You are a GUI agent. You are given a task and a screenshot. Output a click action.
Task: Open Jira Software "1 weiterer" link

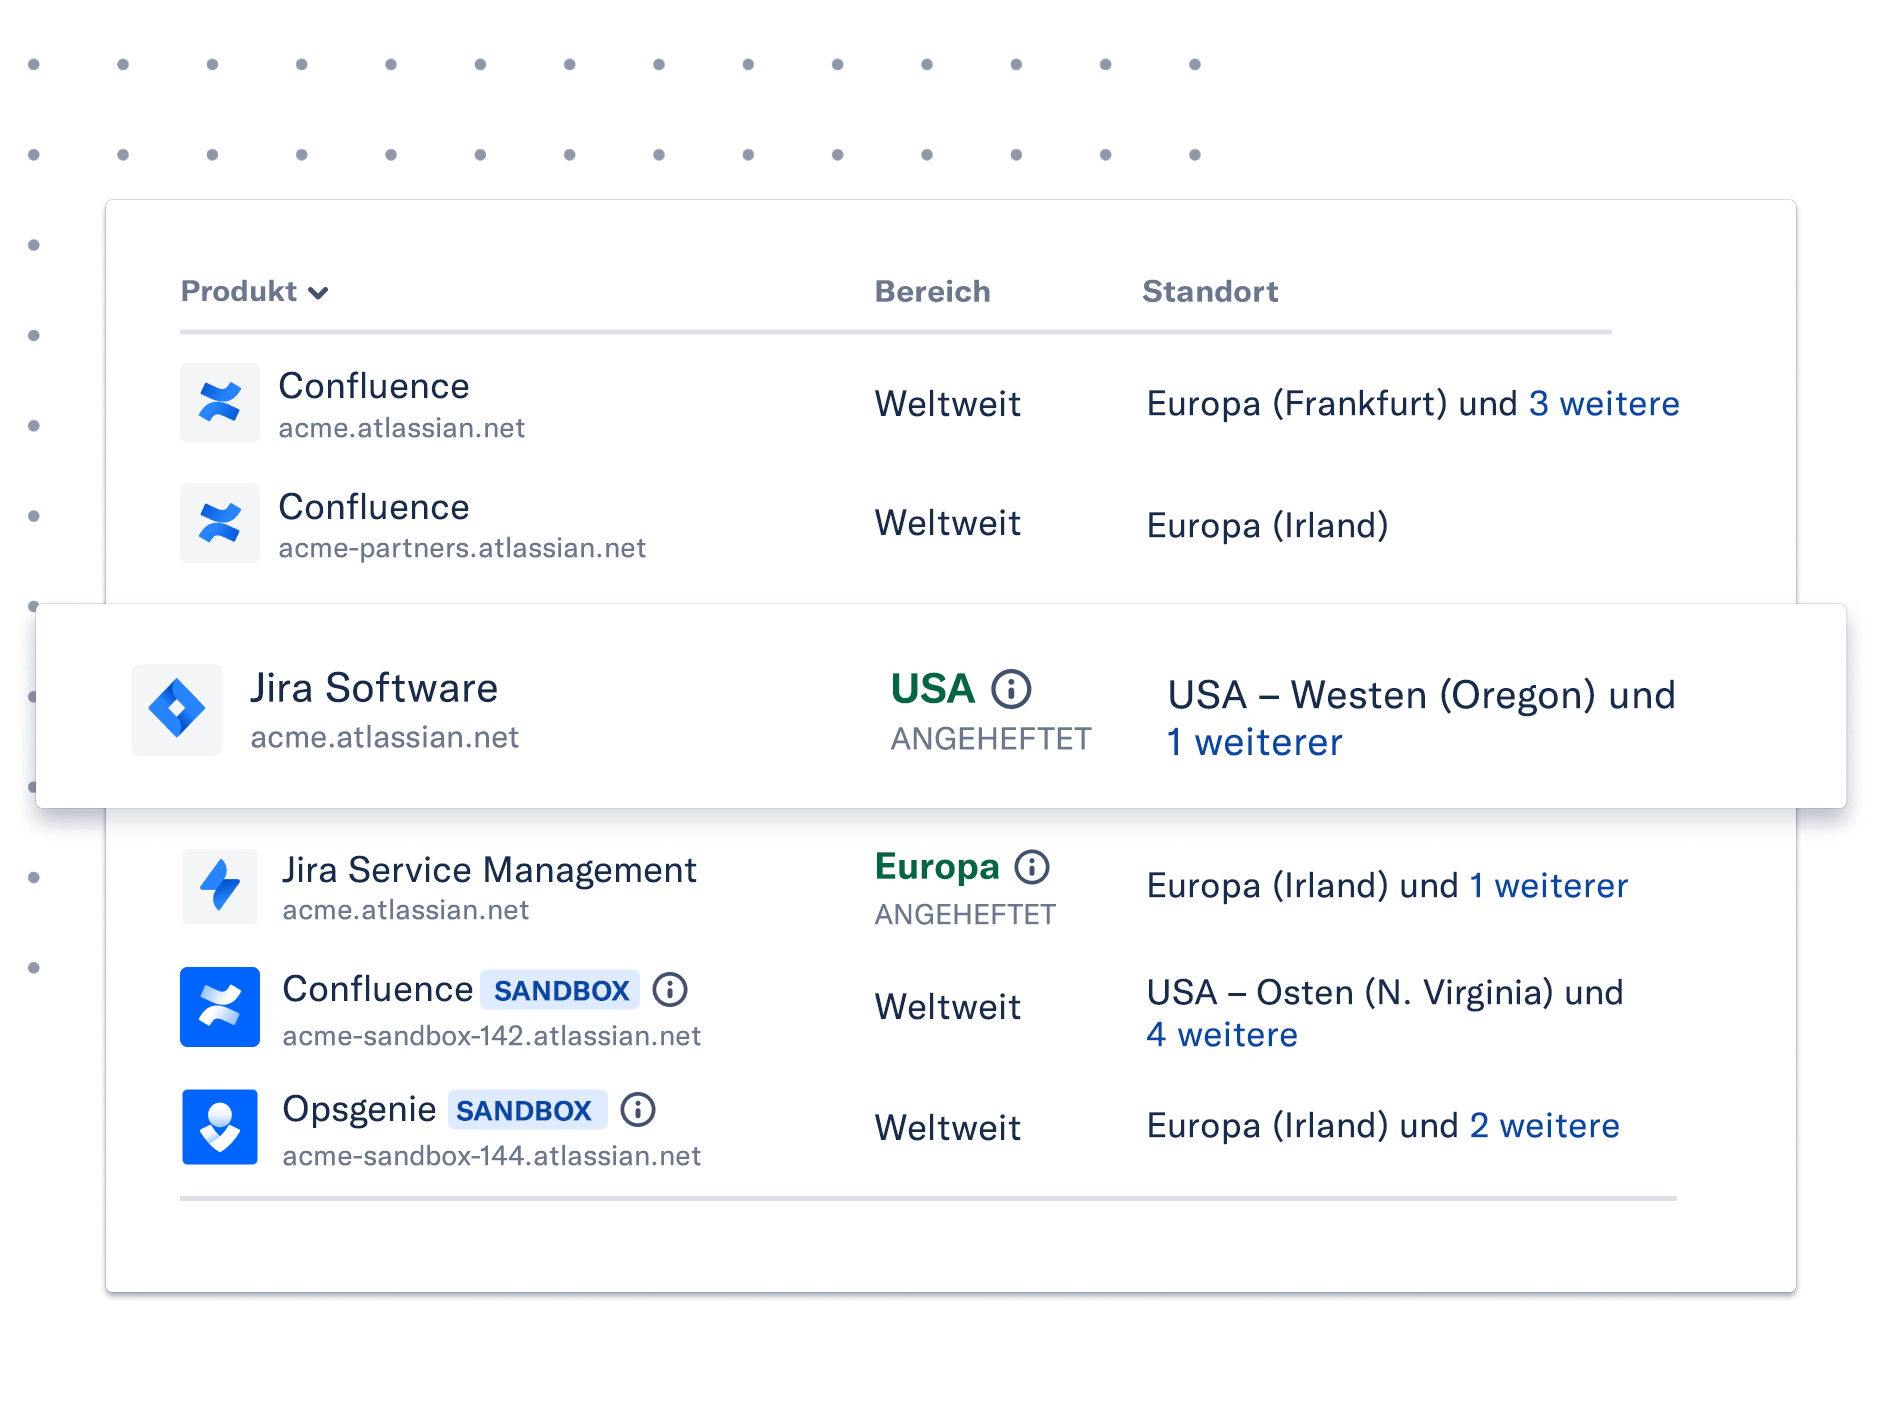point(1254,742)
